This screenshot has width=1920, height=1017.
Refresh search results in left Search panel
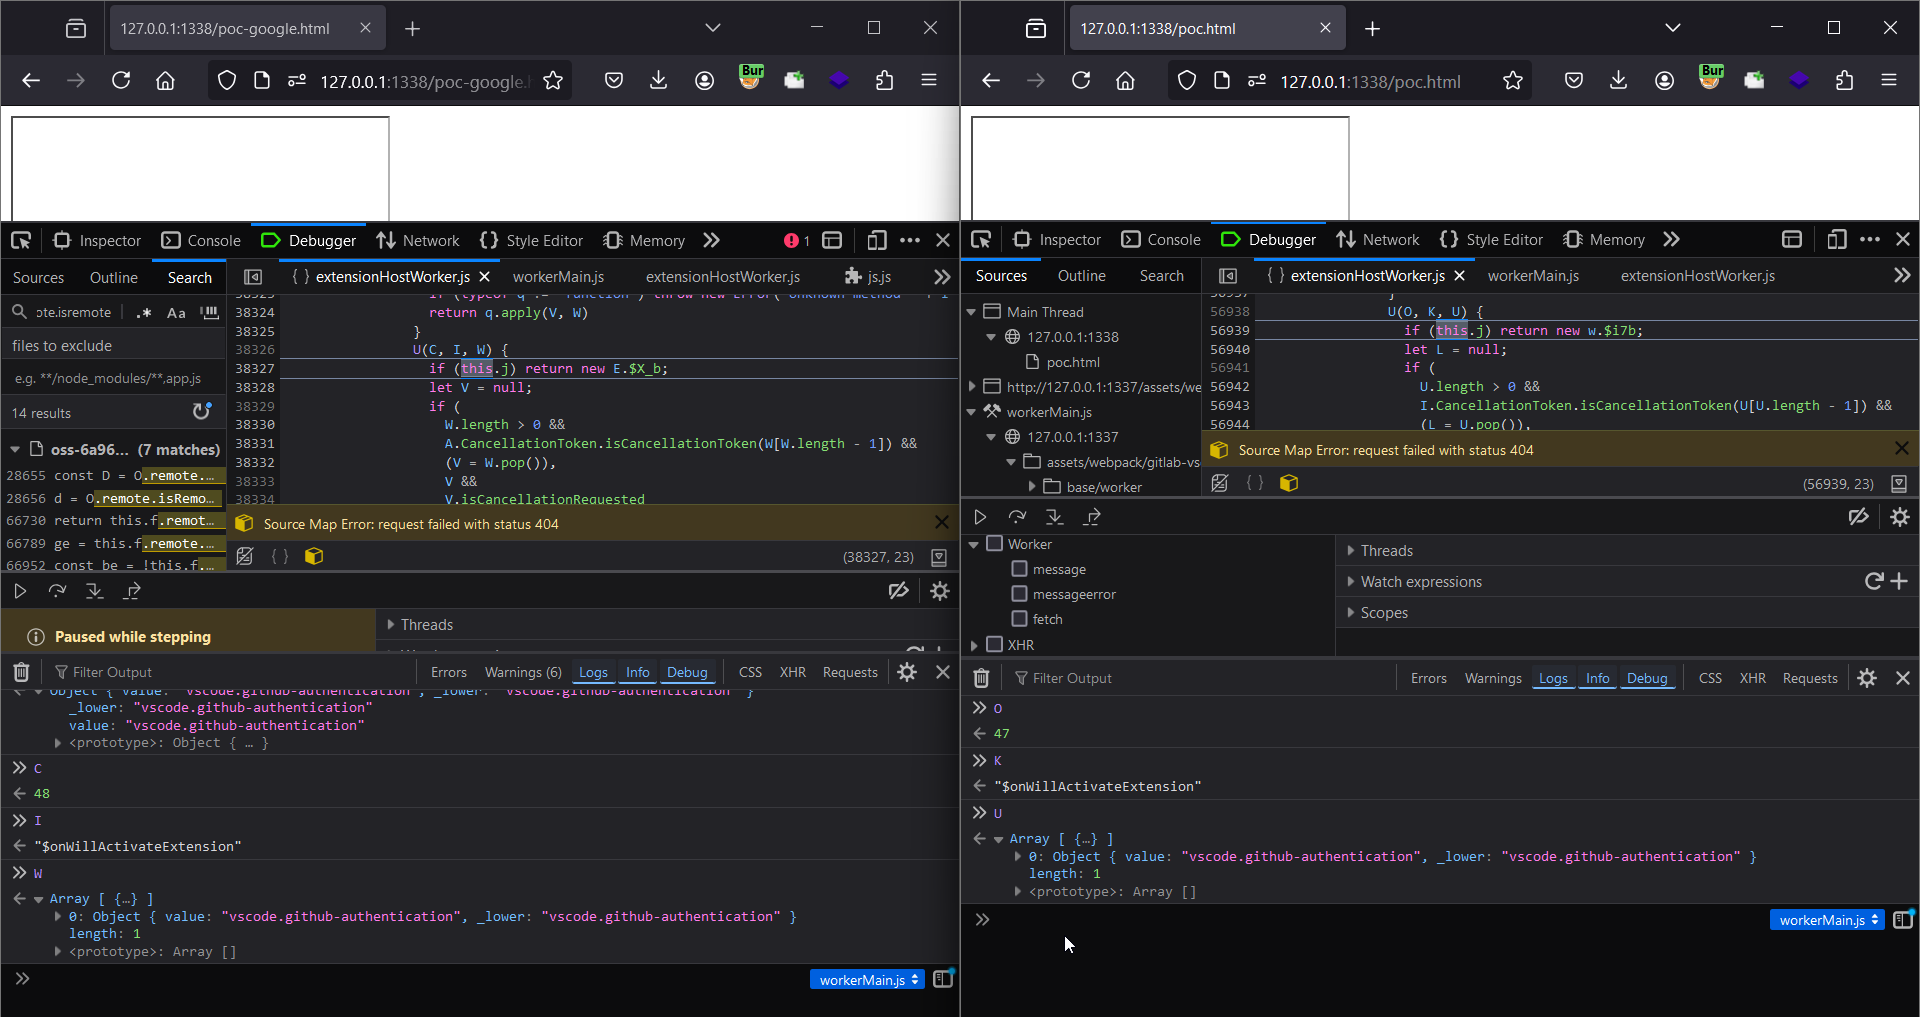tap(202, 412)
